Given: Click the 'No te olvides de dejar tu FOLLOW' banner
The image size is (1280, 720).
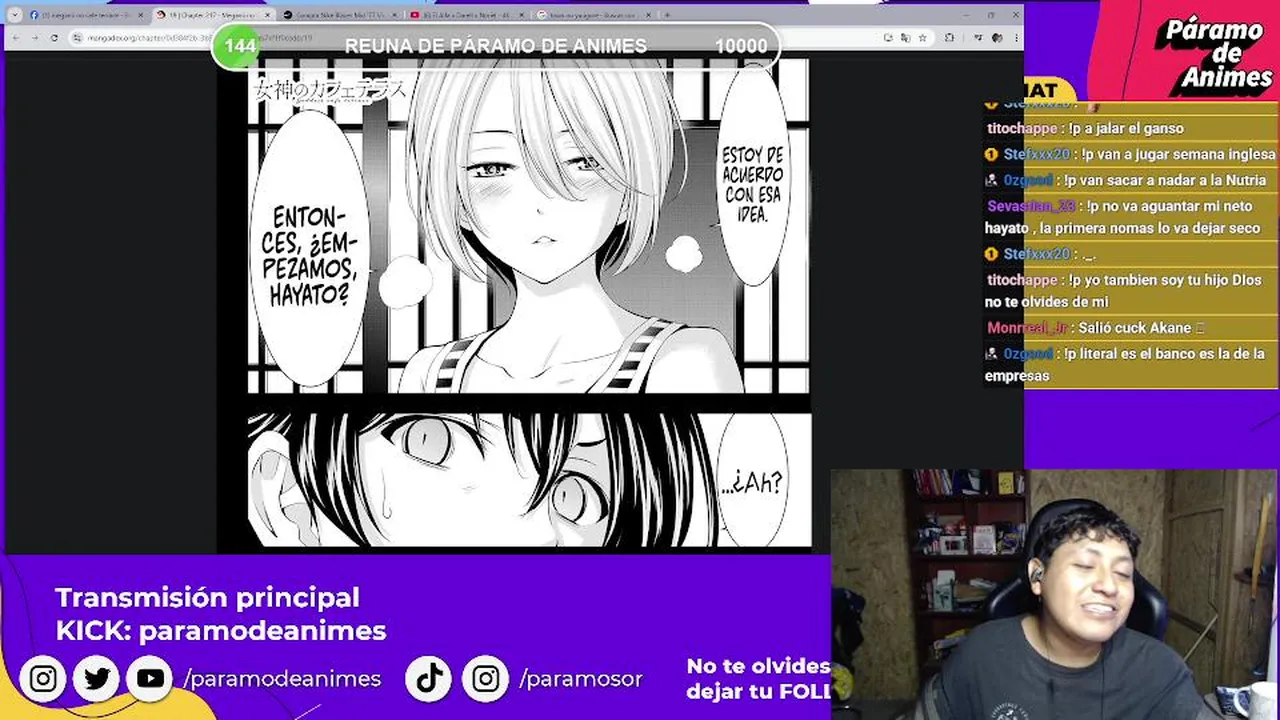Looking at the screenshot, I should click(758, 678).
